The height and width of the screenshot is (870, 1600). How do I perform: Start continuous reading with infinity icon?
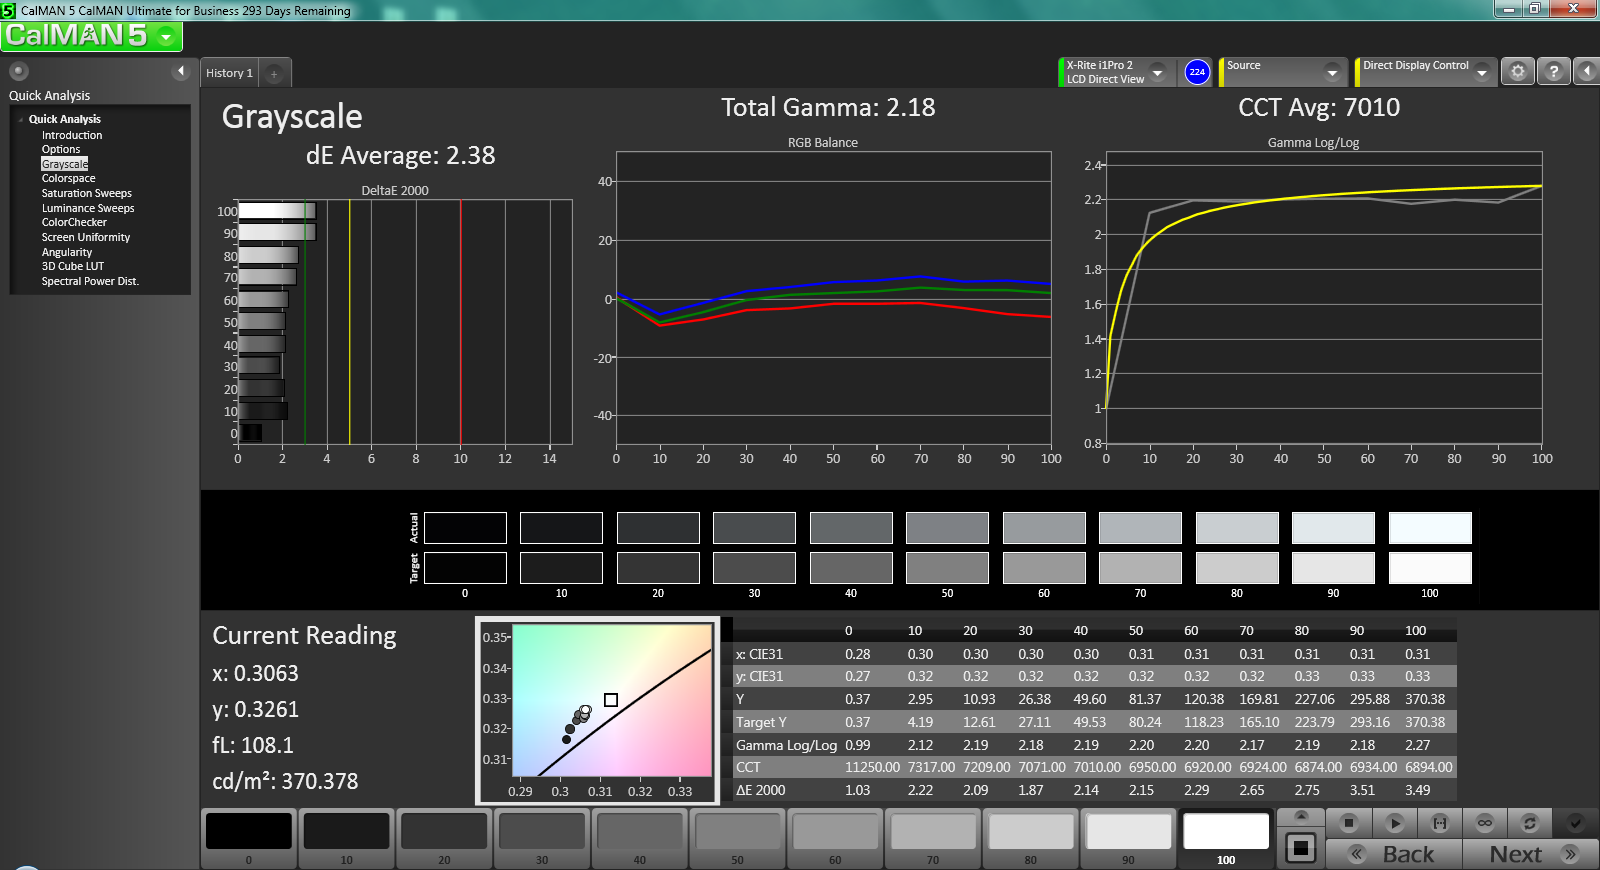click(1485, 823)
